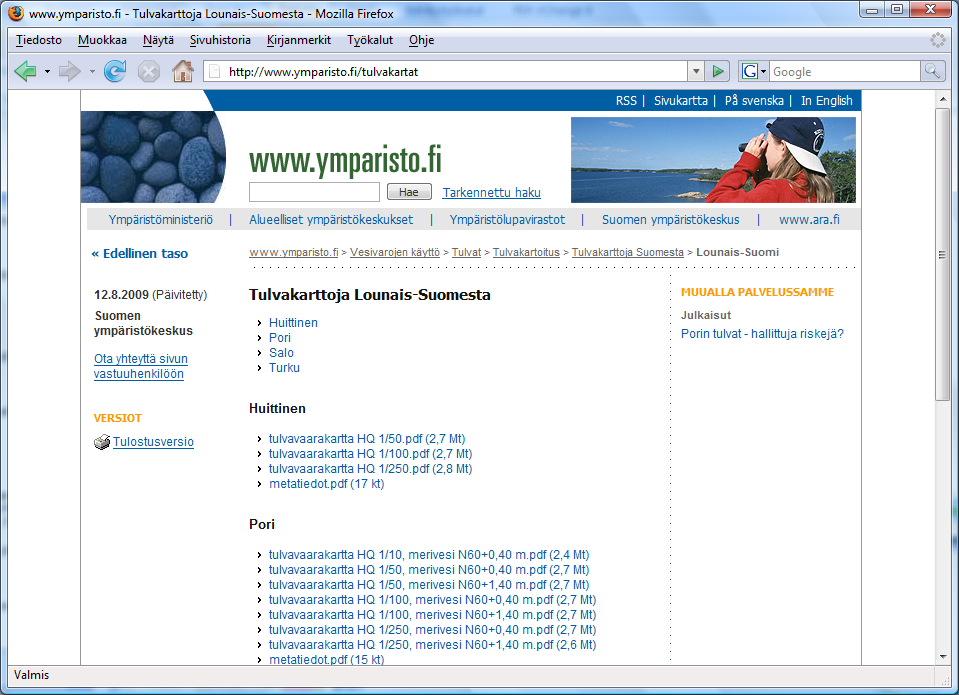Jump to Turku anchor link
The image size is (959, 695).
(x=284, y=368)
